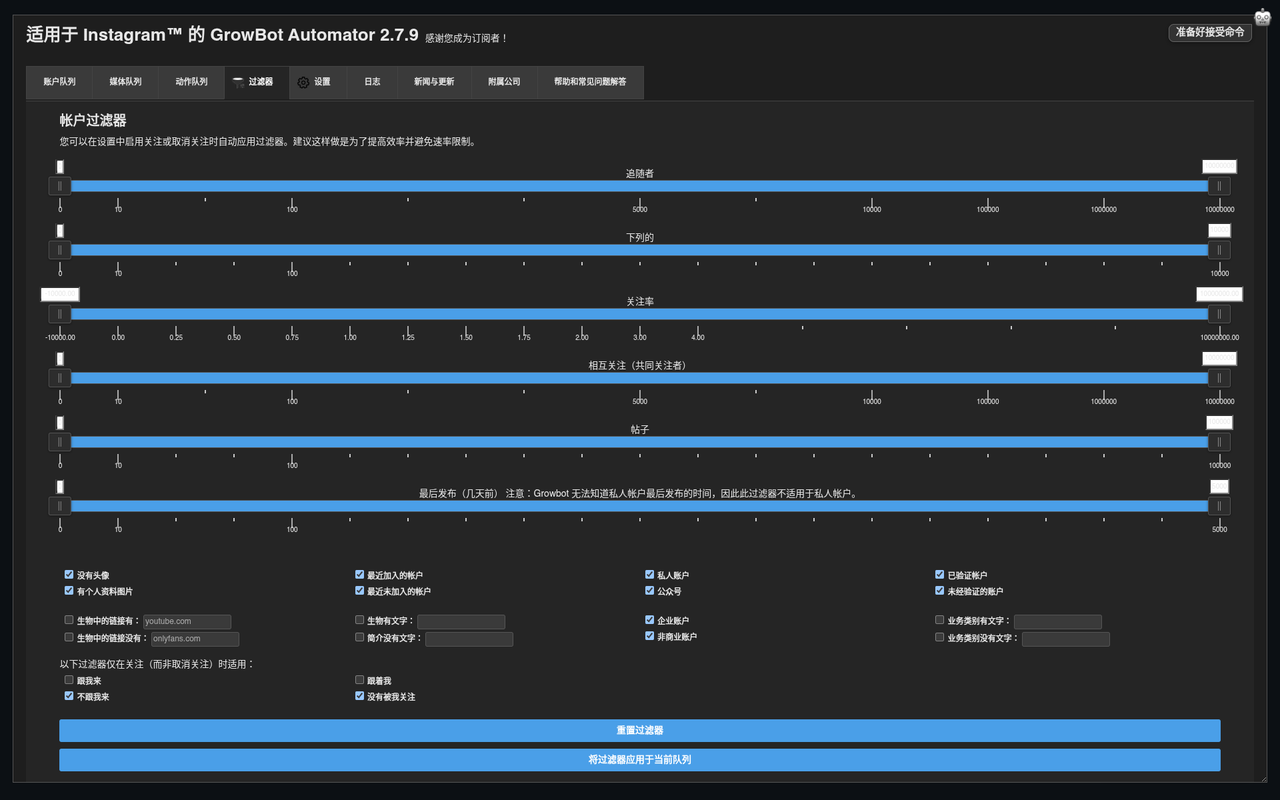Viewport: 1280px width, 800px height.
Task: Click the 重置过滤器 button
Action: coord(640,731)
